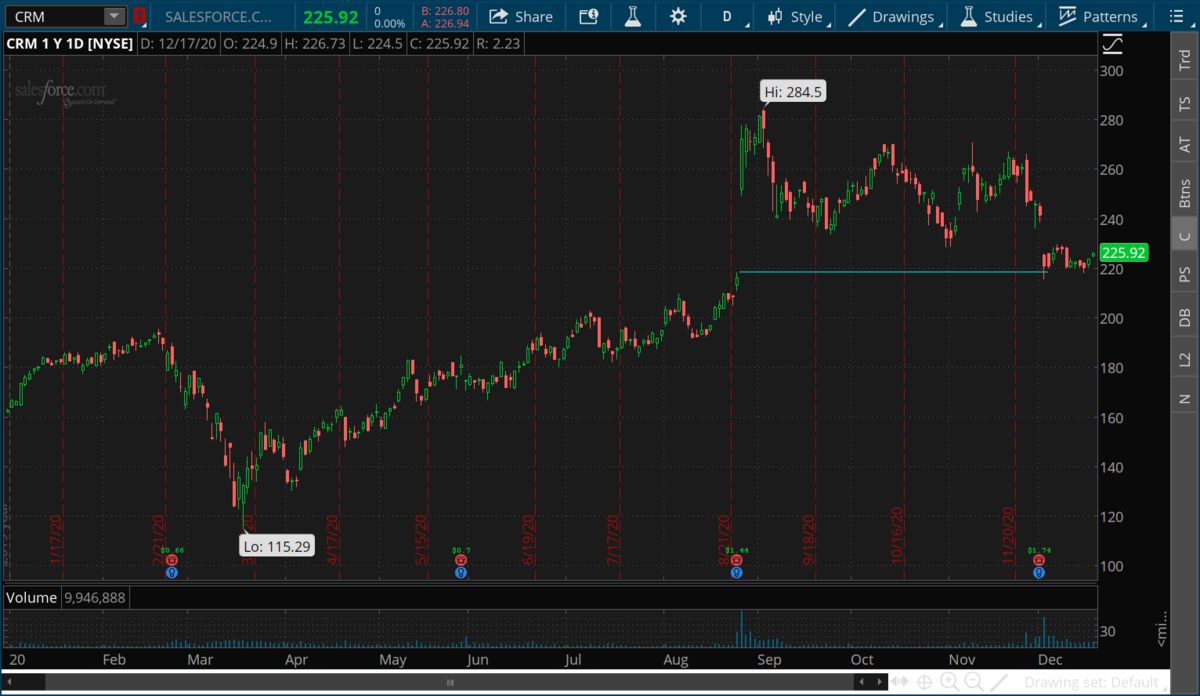Open chart settings with the gear icon
Screen dimensions: 1200x696
tap(679, 16)
